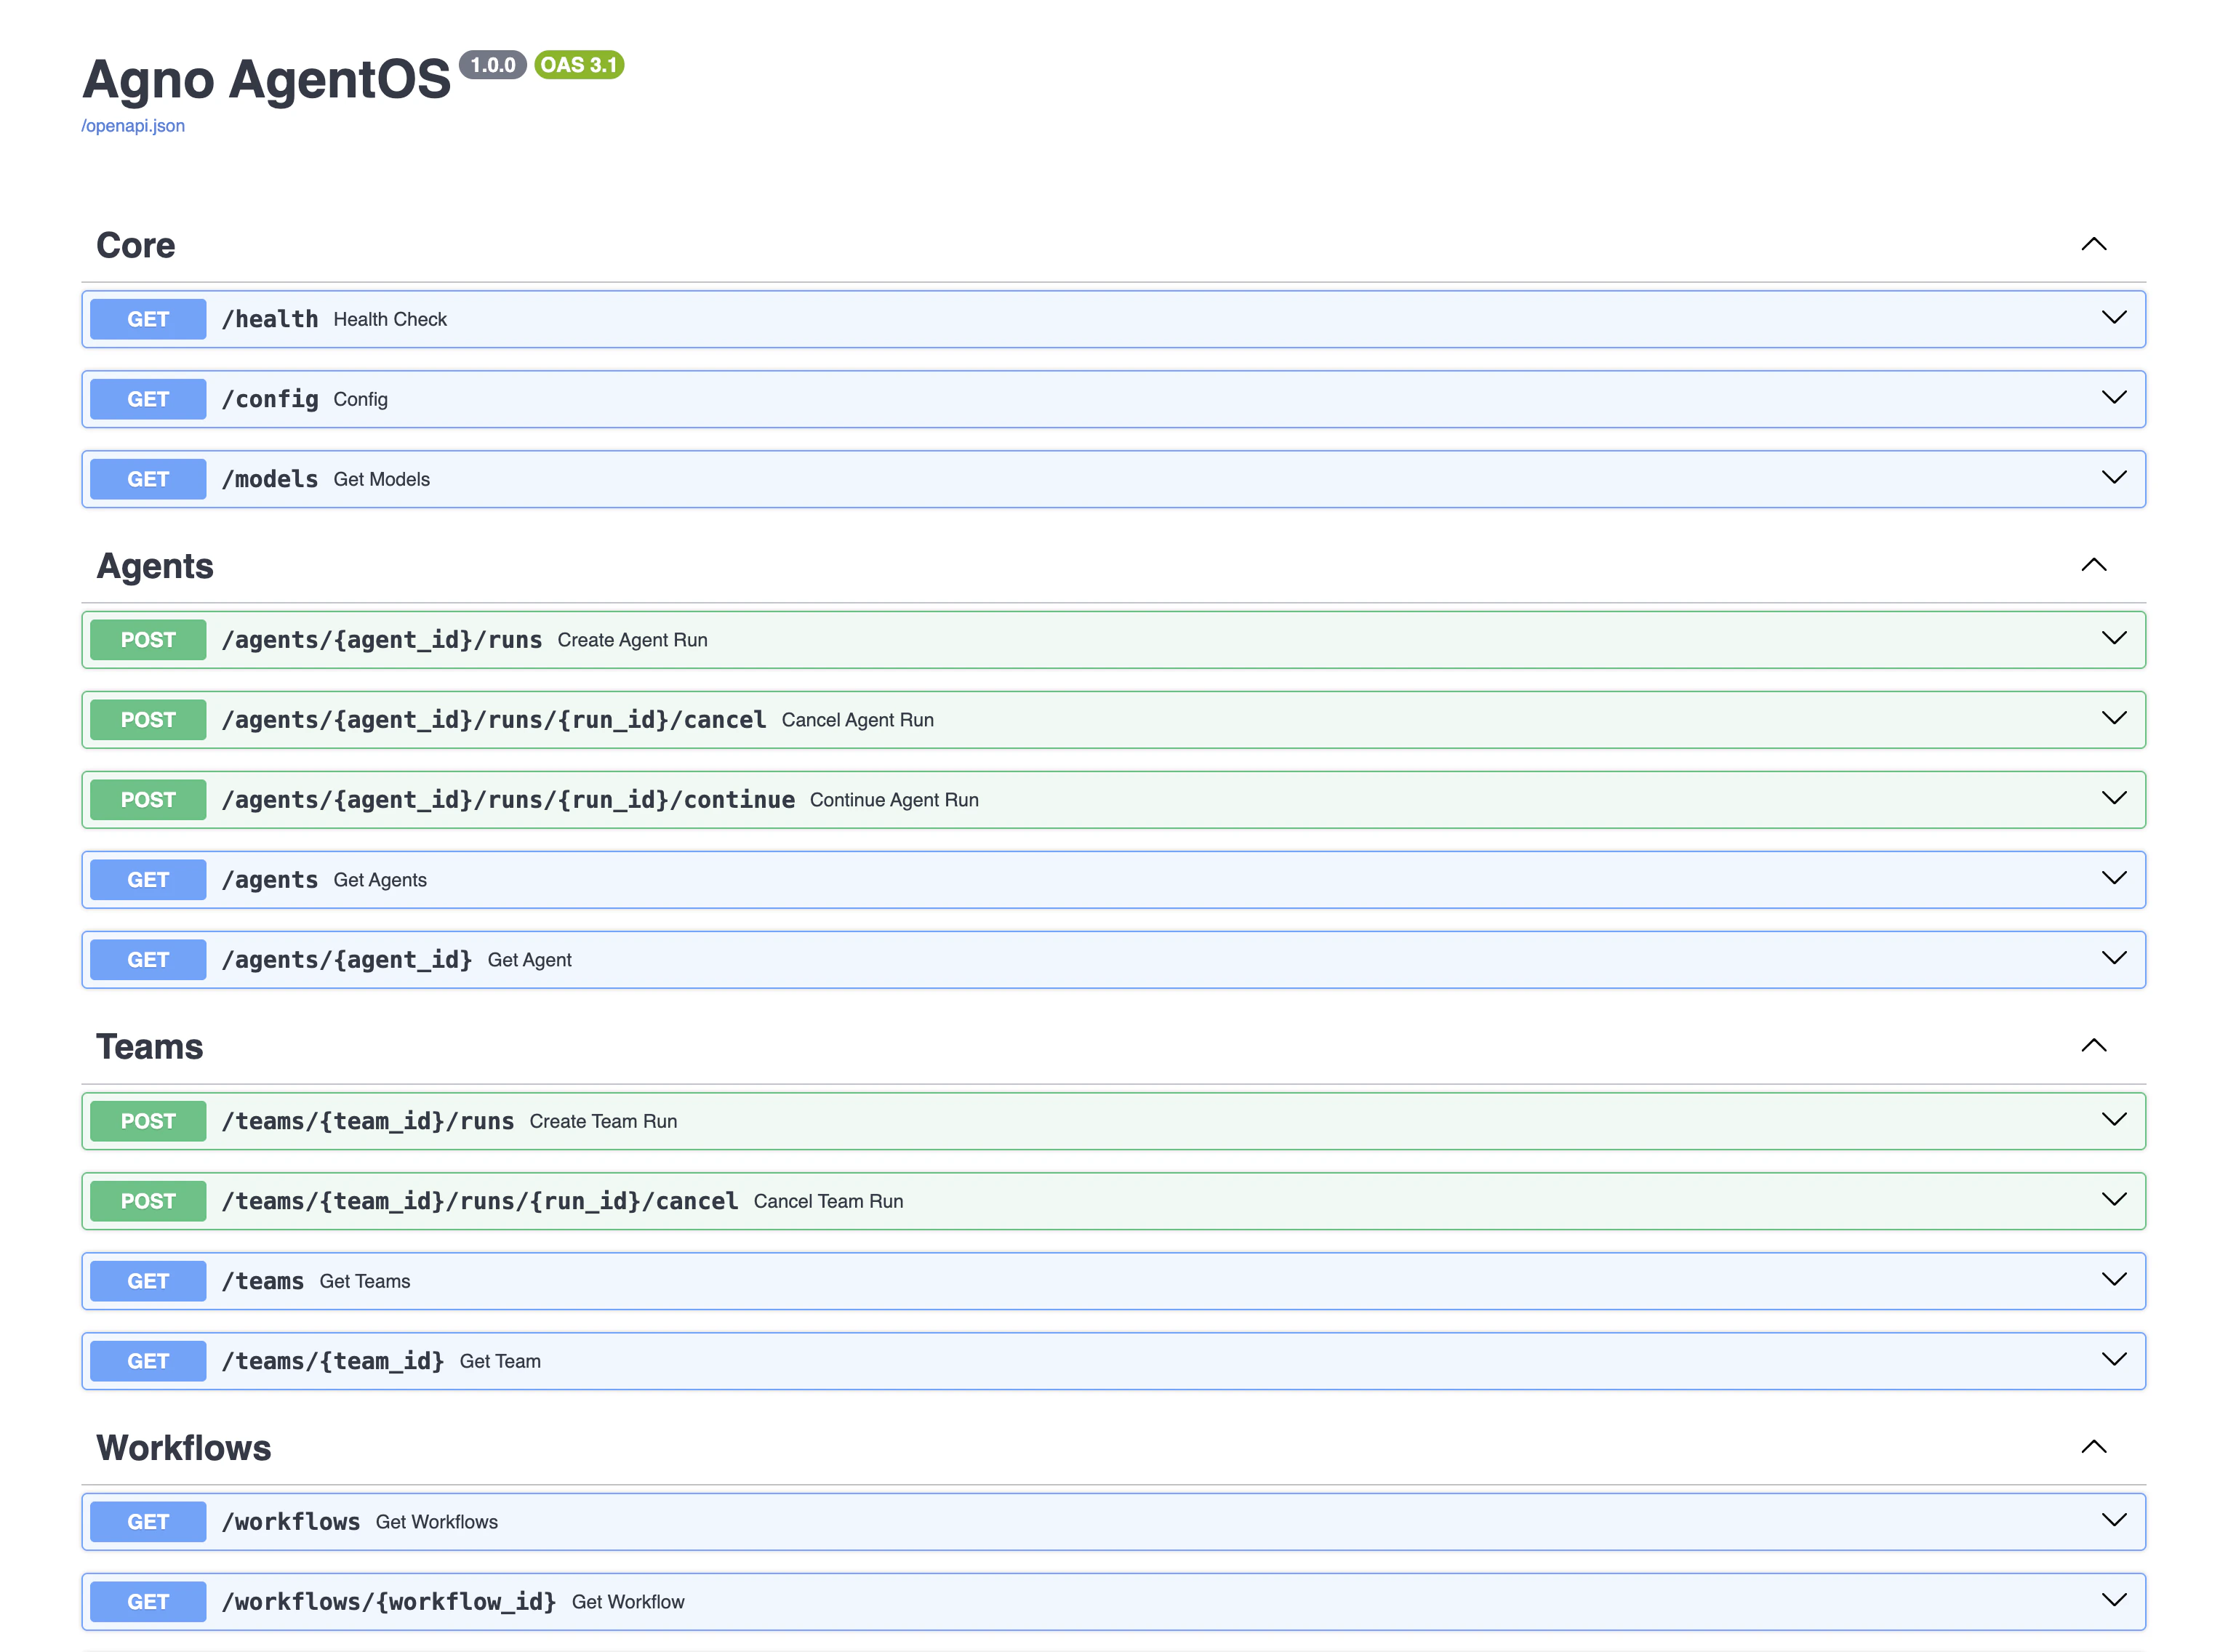The width and height of the screenshot is (2228, 1652).
Task: Click the Agno AgentOS title
Action: click(x=266, y=79)
